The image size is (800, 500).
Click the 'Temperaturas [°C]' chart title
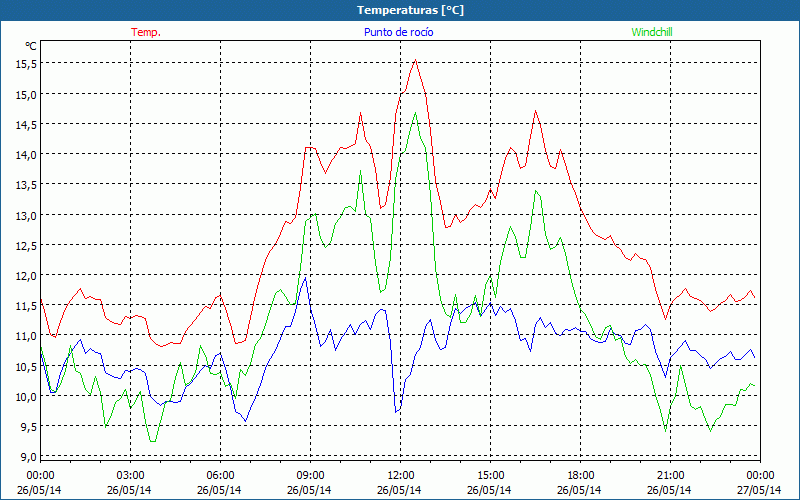(x=410, y=10)
